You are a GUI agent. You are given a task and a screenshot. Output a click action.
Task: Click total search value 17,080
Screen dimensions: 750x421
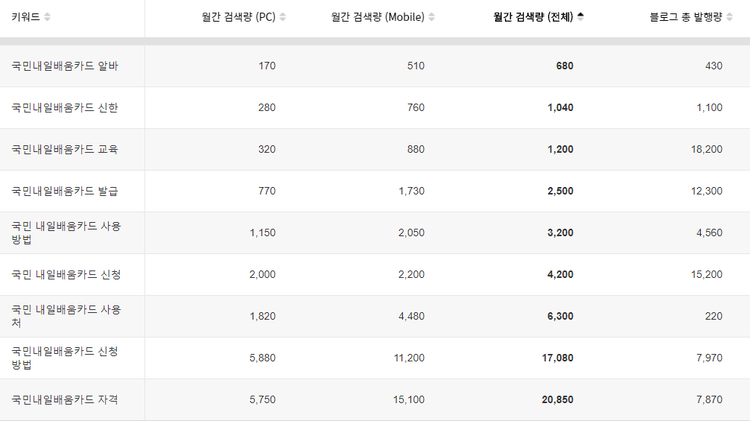(x=558, y=358)
